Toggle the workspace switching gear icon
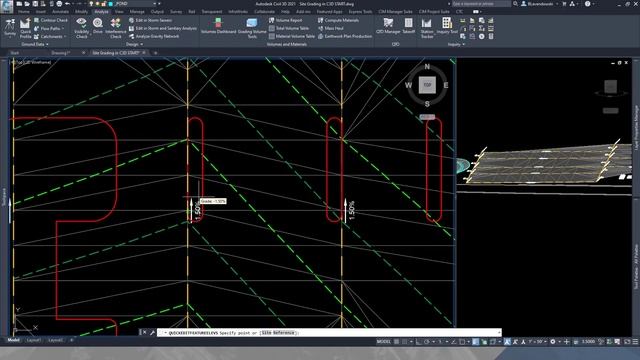This screenshot has height=360, width=640. (x=553, y=342)
